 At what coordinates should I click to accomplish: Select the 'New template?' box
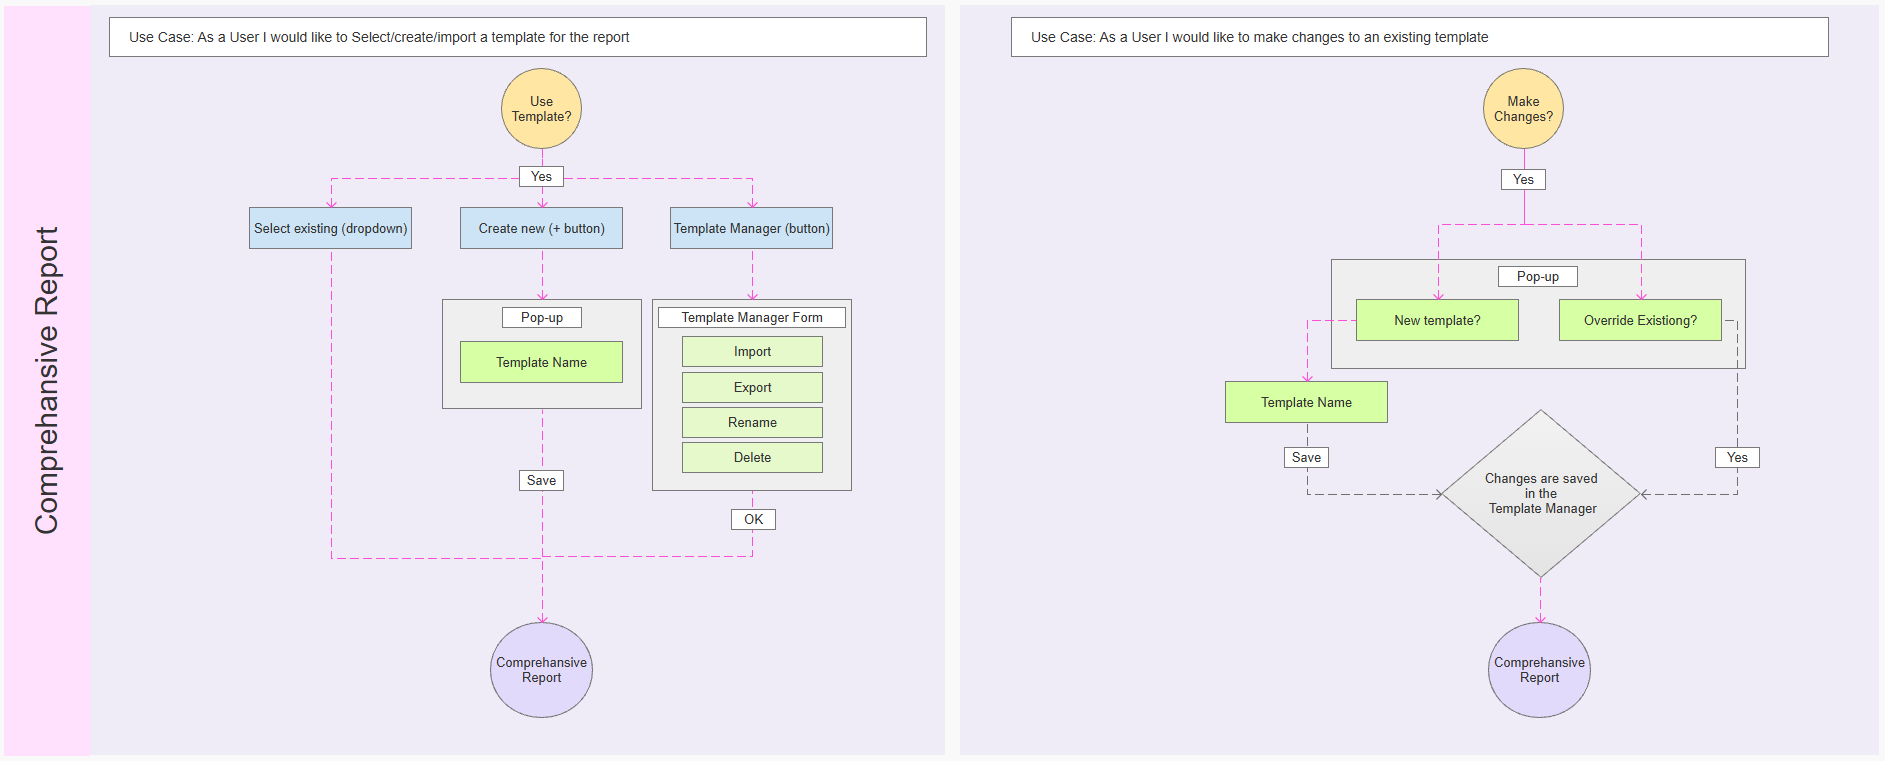pyautogui.click(x=1438, y=320)
